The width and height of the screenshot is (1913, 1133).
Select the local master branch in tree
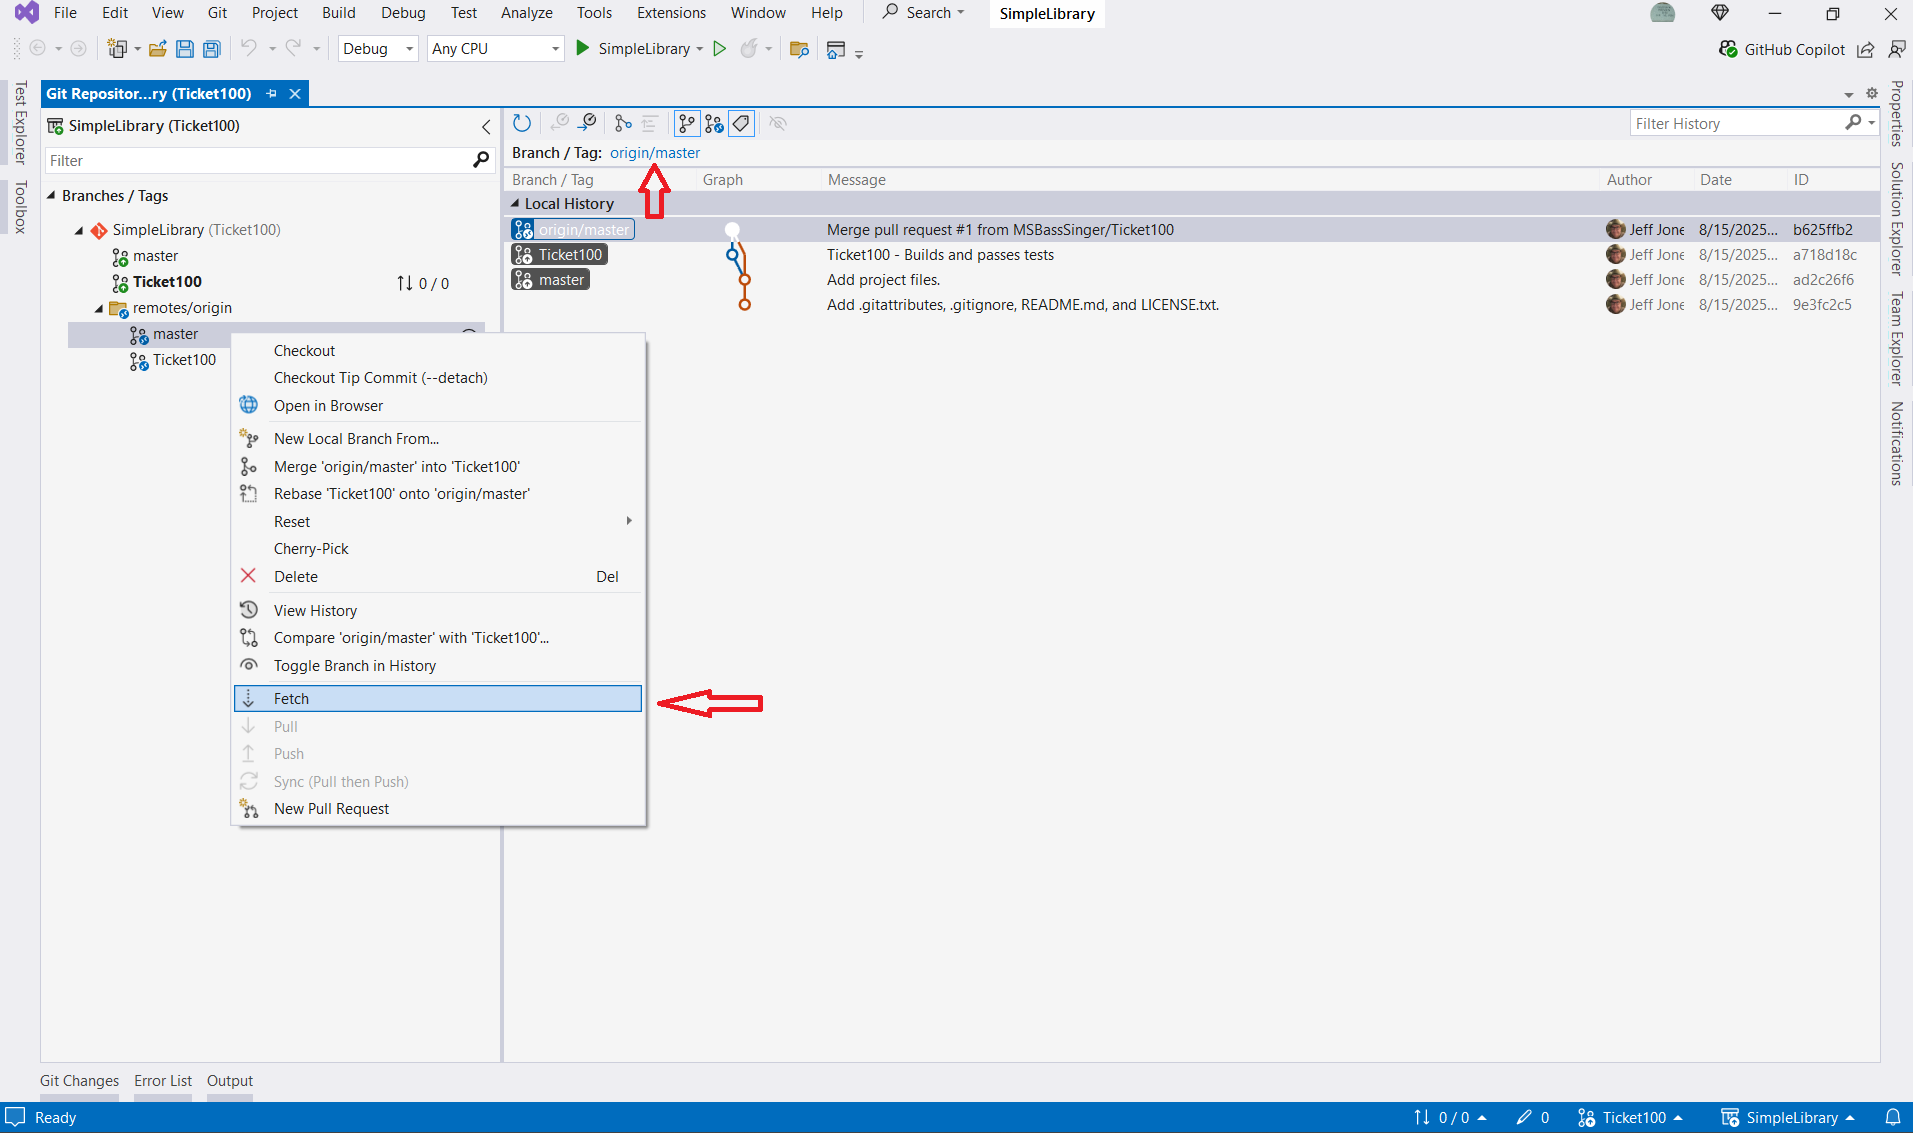pyautogui.click(x=155, y=256)
